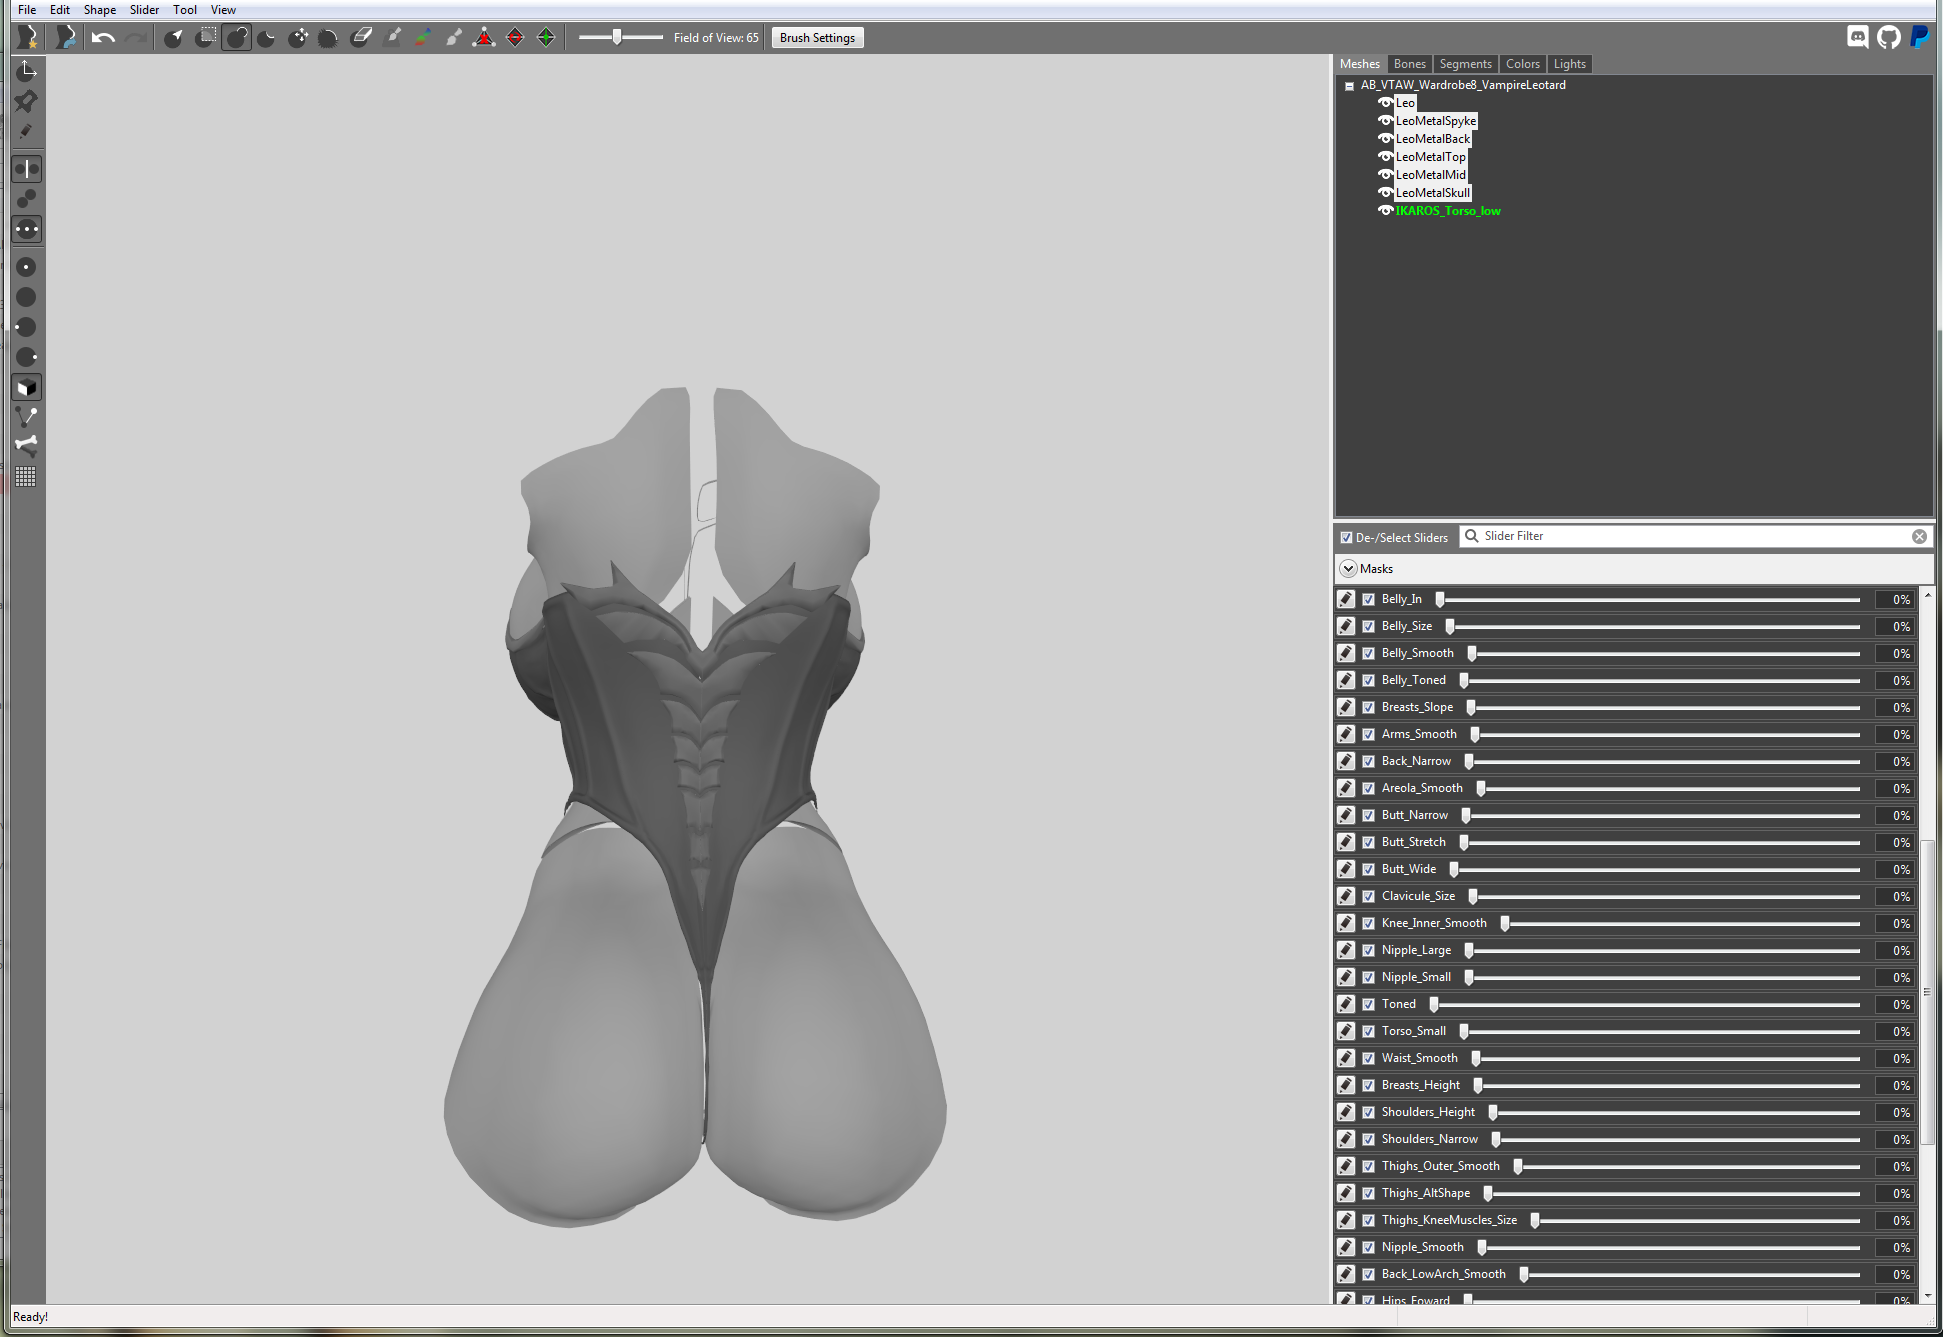Click the New Project icon with star
Screen dimensions: 1943x1337
(27, 38)
